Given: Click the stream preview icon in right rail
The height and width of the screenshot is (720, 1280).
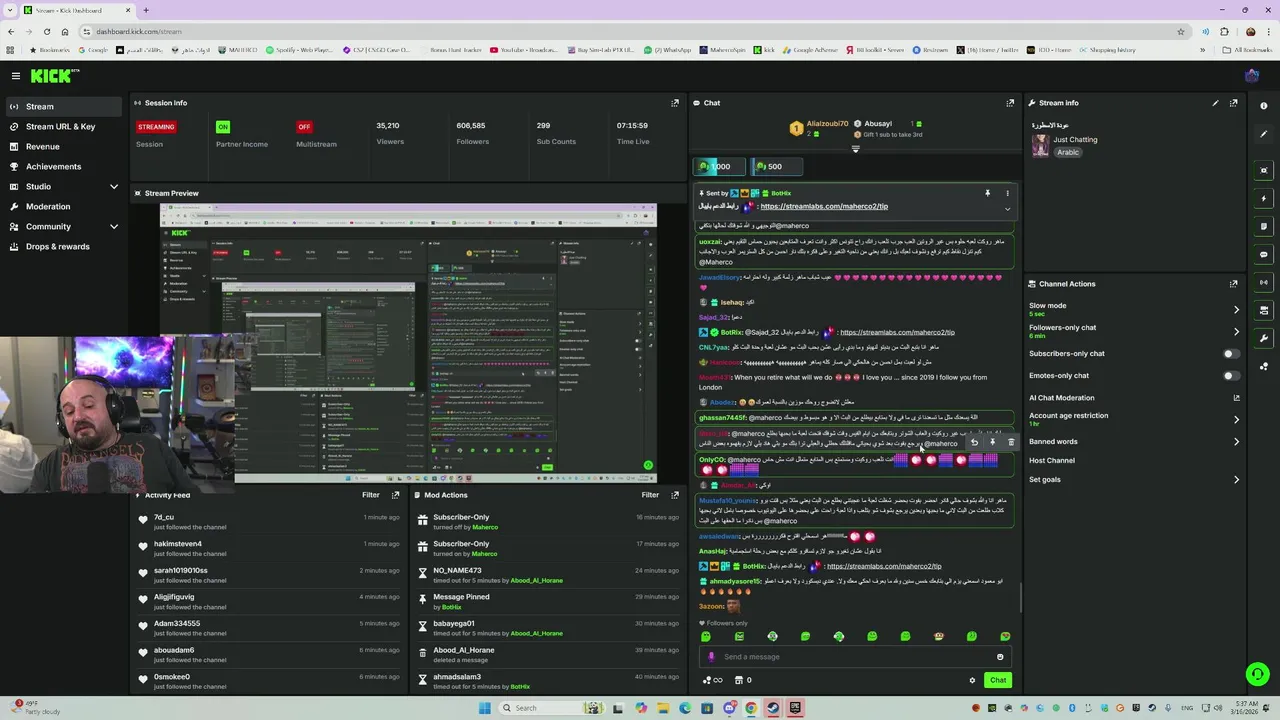Looking at the screenshot, I should [x=1264, y=170].
